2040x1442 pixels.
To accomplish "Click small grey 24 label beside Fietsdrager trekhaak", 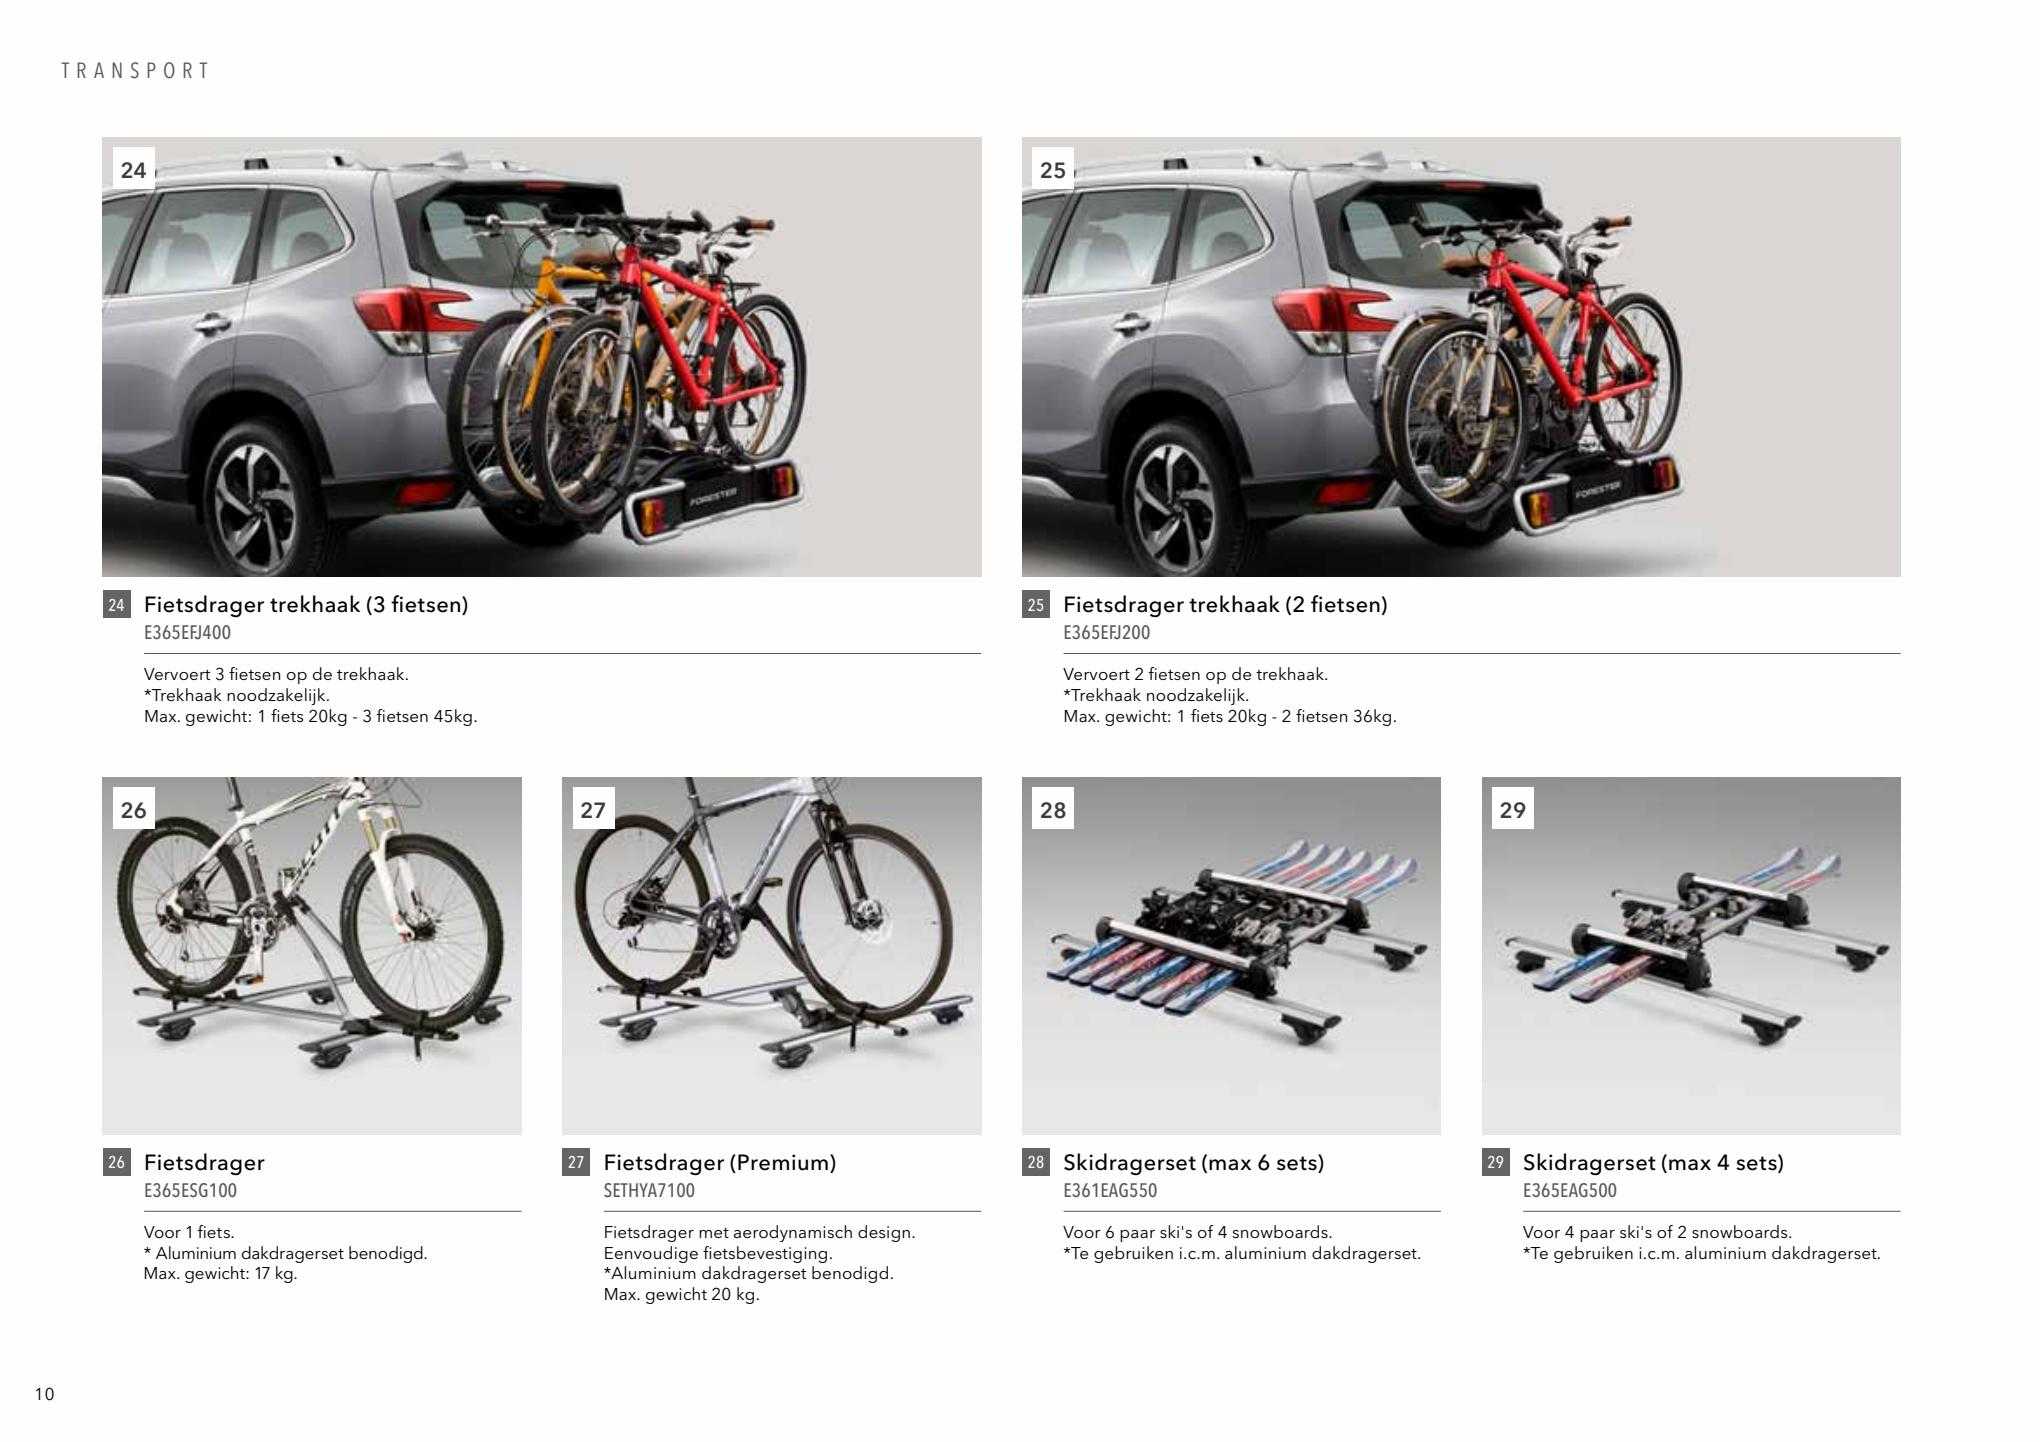I will coord(116,605).
